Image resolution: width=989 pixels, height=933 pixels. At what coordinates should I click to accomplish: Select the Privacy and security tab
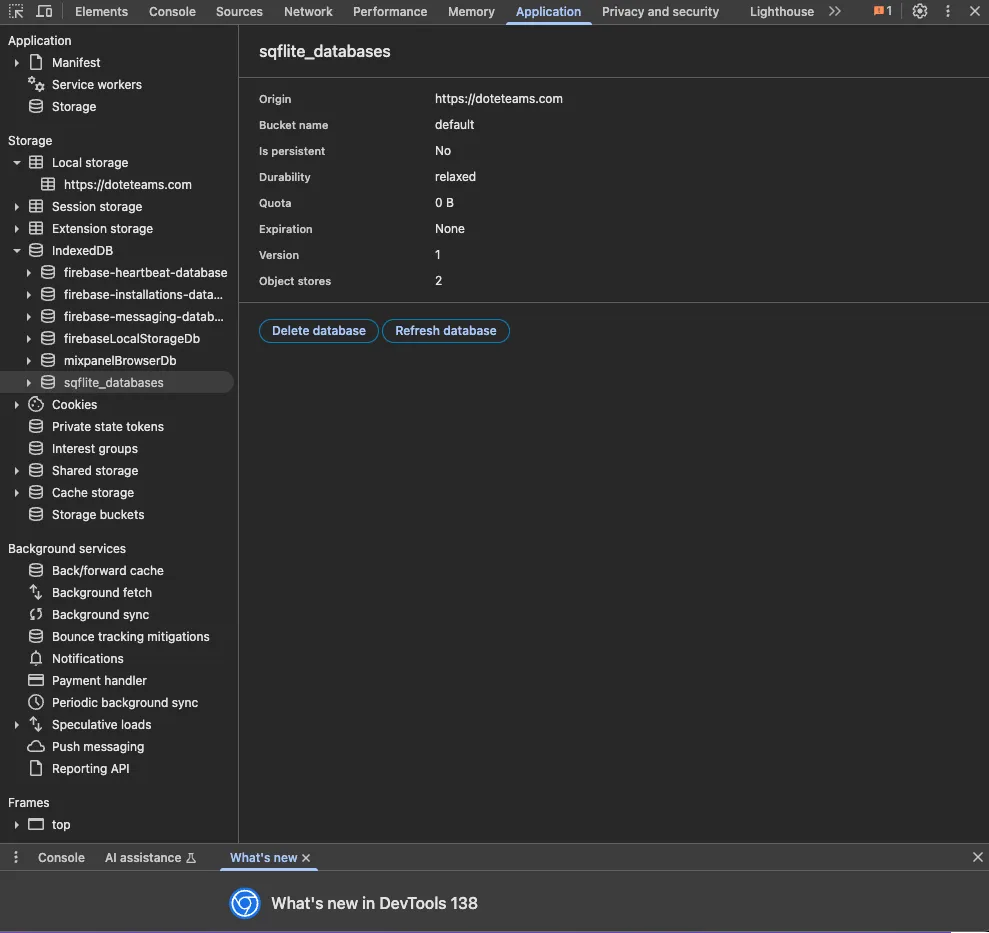pos(660,11)
